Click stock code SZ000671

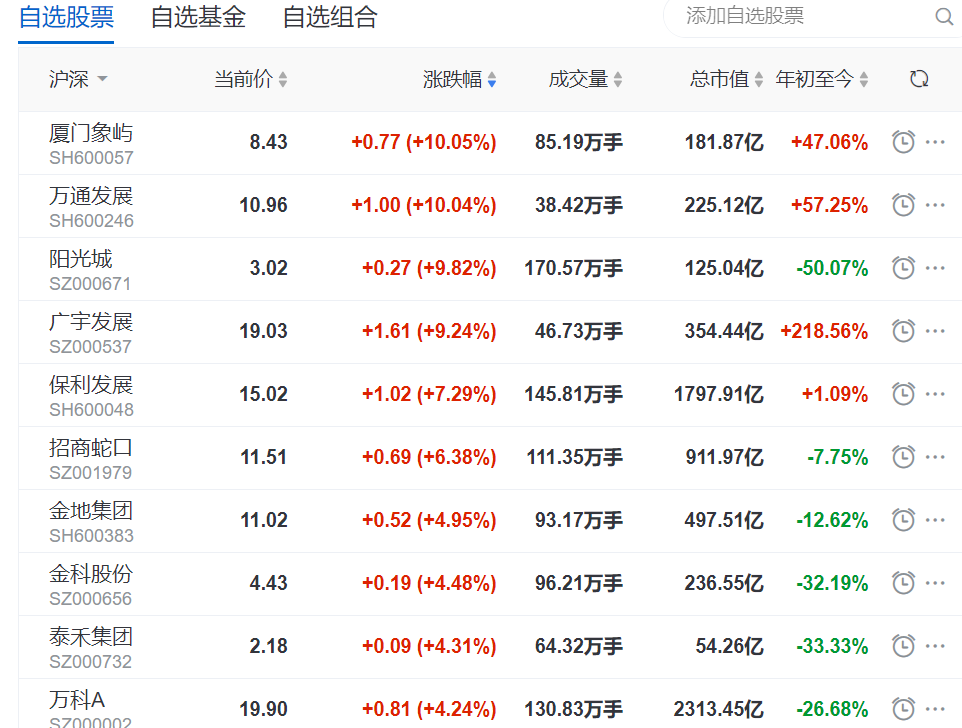click(x=90, y=284)
